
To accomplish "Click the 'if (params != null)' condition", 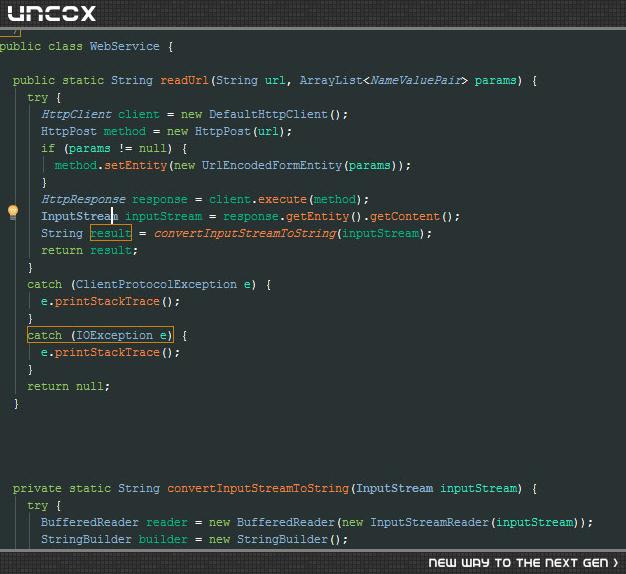I will [x=106, y=148].
